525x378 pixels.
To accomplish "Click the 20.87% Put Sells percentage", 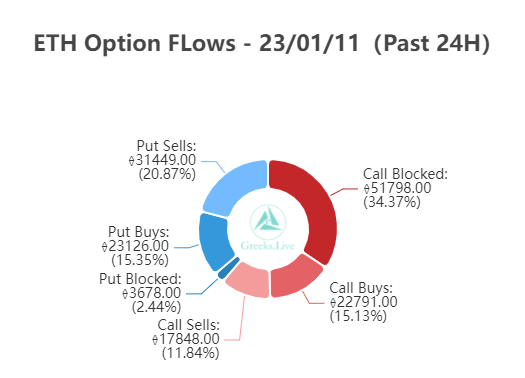I will [167, 174].
